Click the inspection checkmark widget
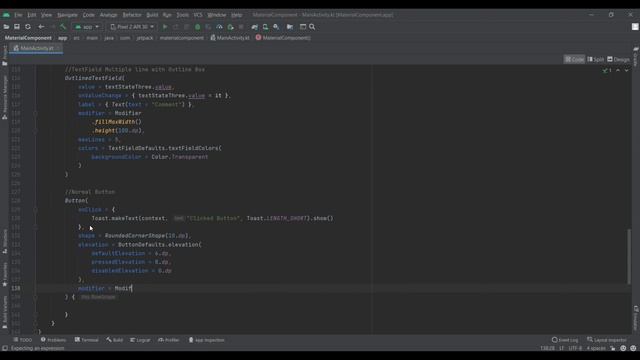 pyautogui.click(x=607, y=70)
